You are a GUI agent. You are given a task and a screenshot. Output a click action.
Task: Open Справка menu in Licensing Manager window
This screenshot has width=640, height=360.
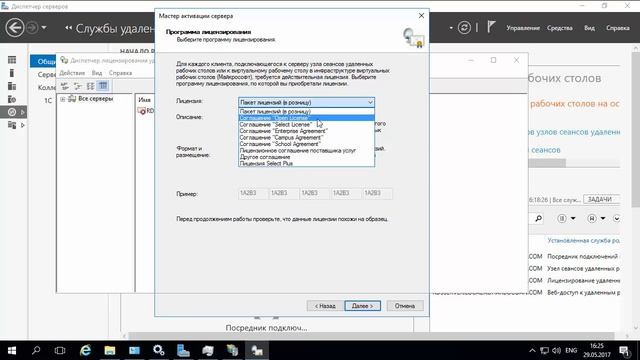(x=120, y=73)
